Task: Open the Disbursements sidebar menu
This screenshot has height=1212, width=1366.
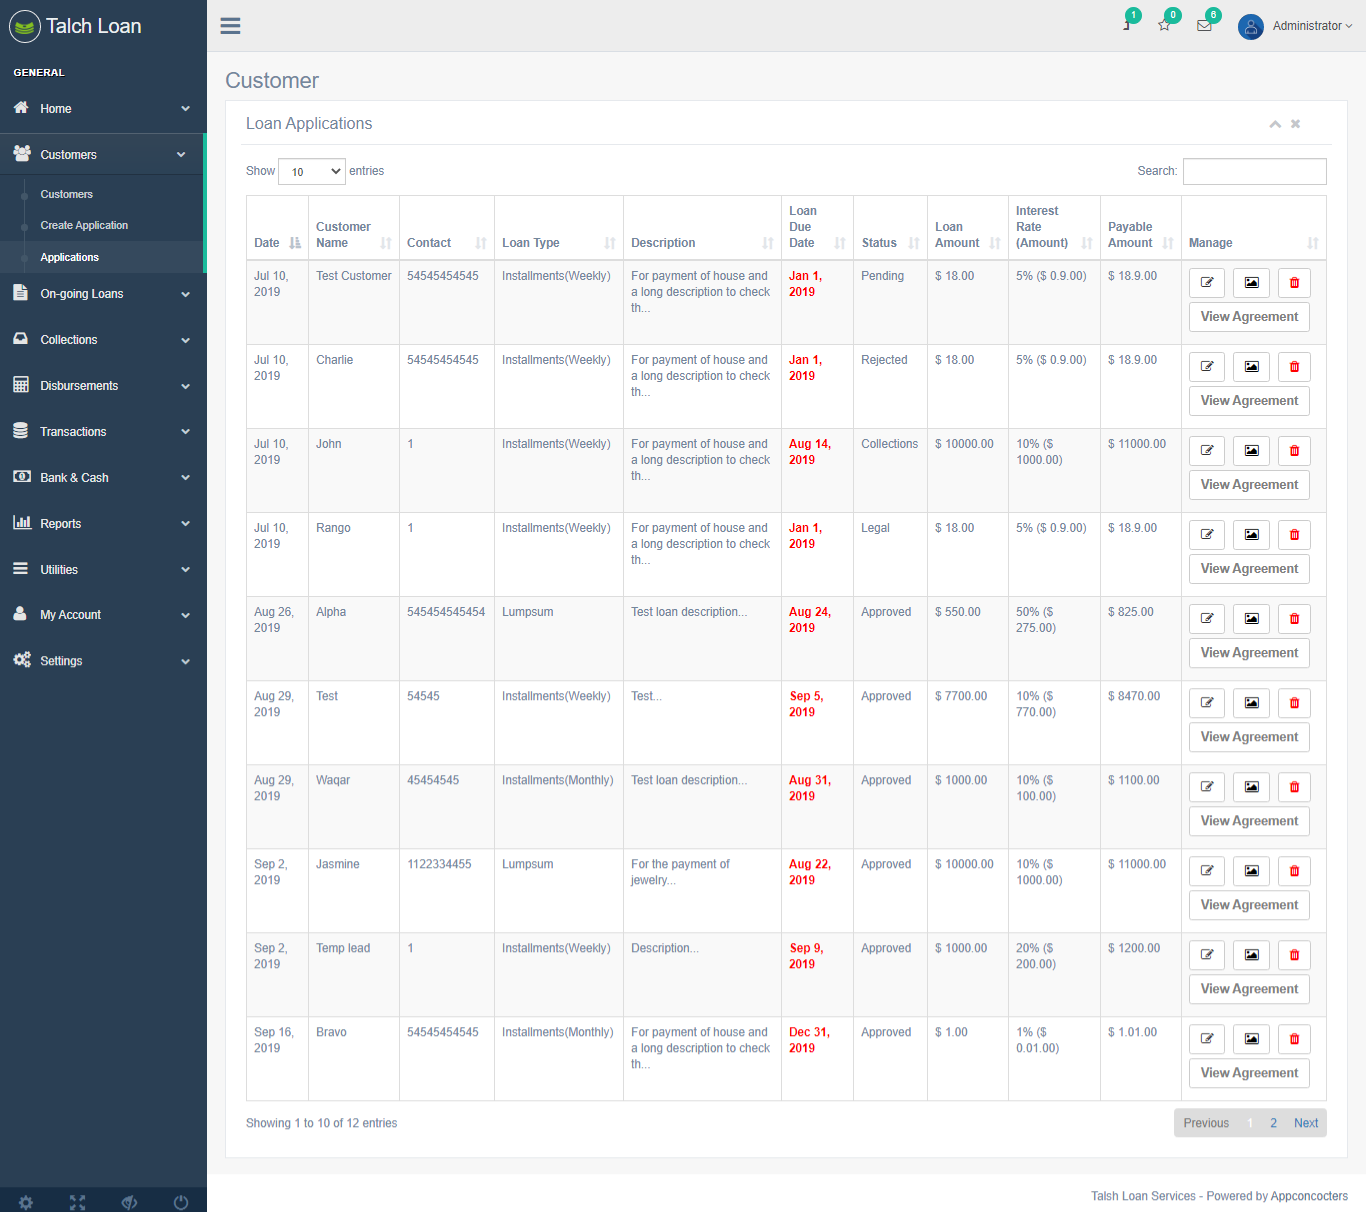Action: coord(102,386)
